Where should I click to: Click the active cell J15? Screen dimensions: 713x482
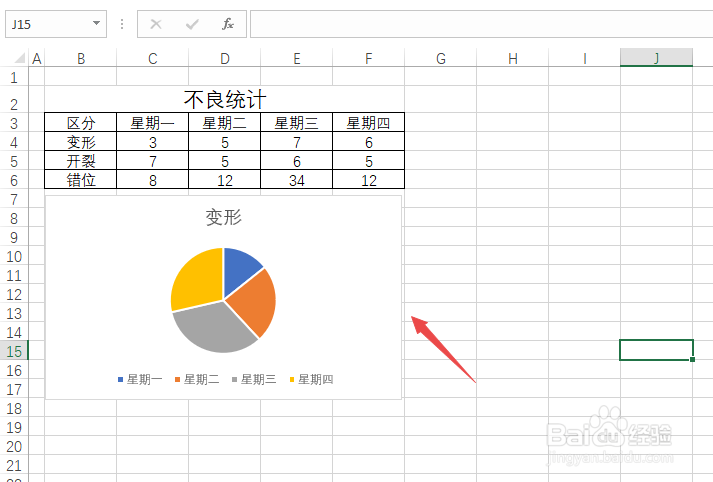pyautogui.click(x=656, y=350)
